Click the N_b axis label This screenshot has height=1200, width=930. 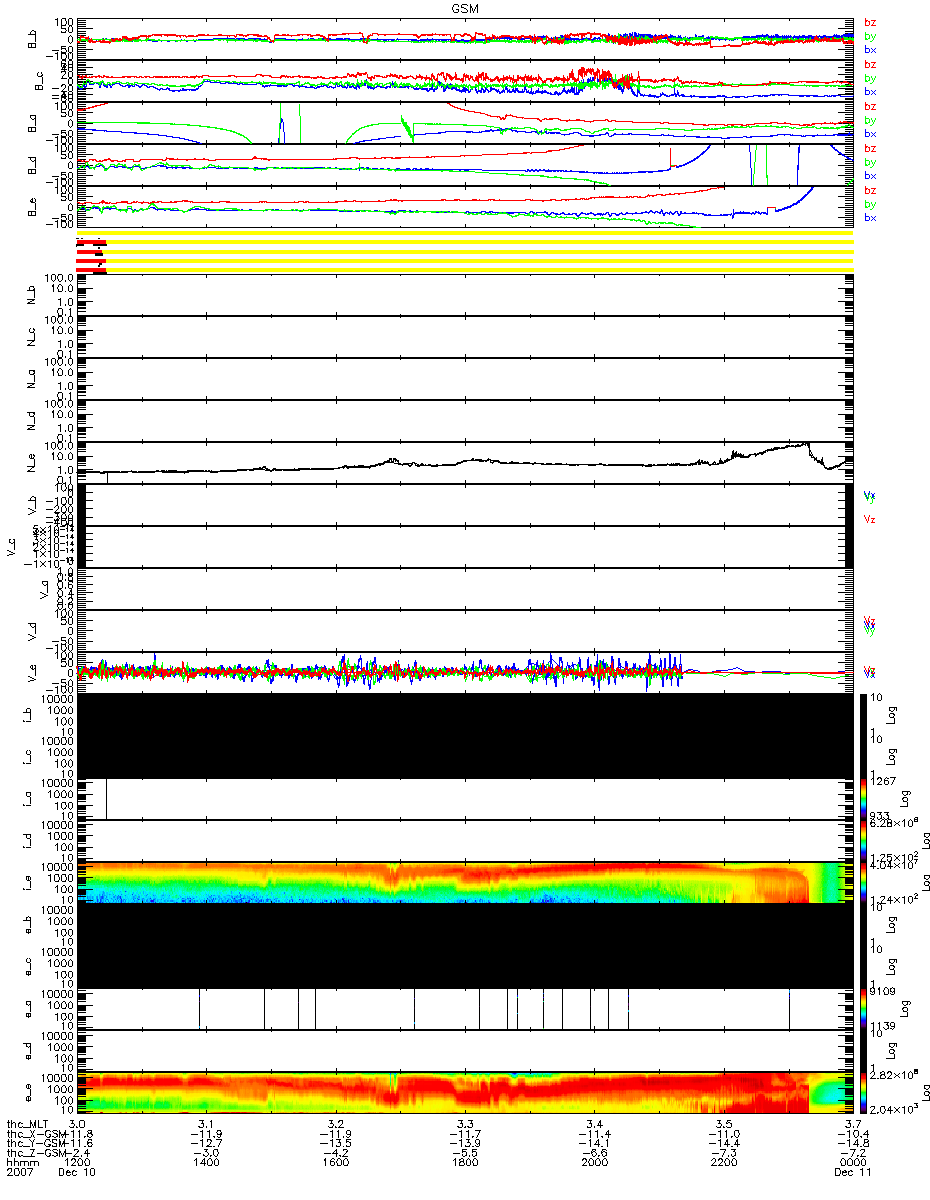pyautogui.click(x=29, y=295)
